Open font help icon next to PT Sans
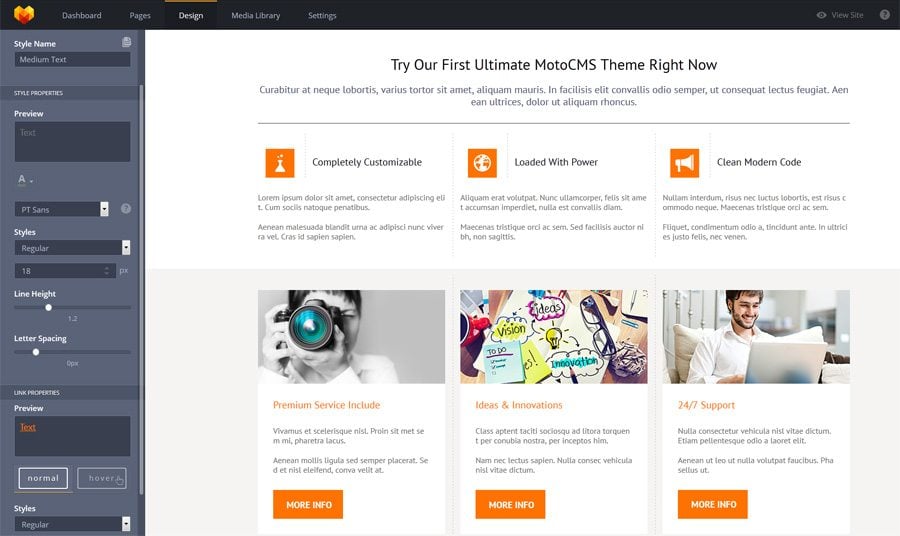The width and height of the screenshot is (900, 536). coord(126,209)
